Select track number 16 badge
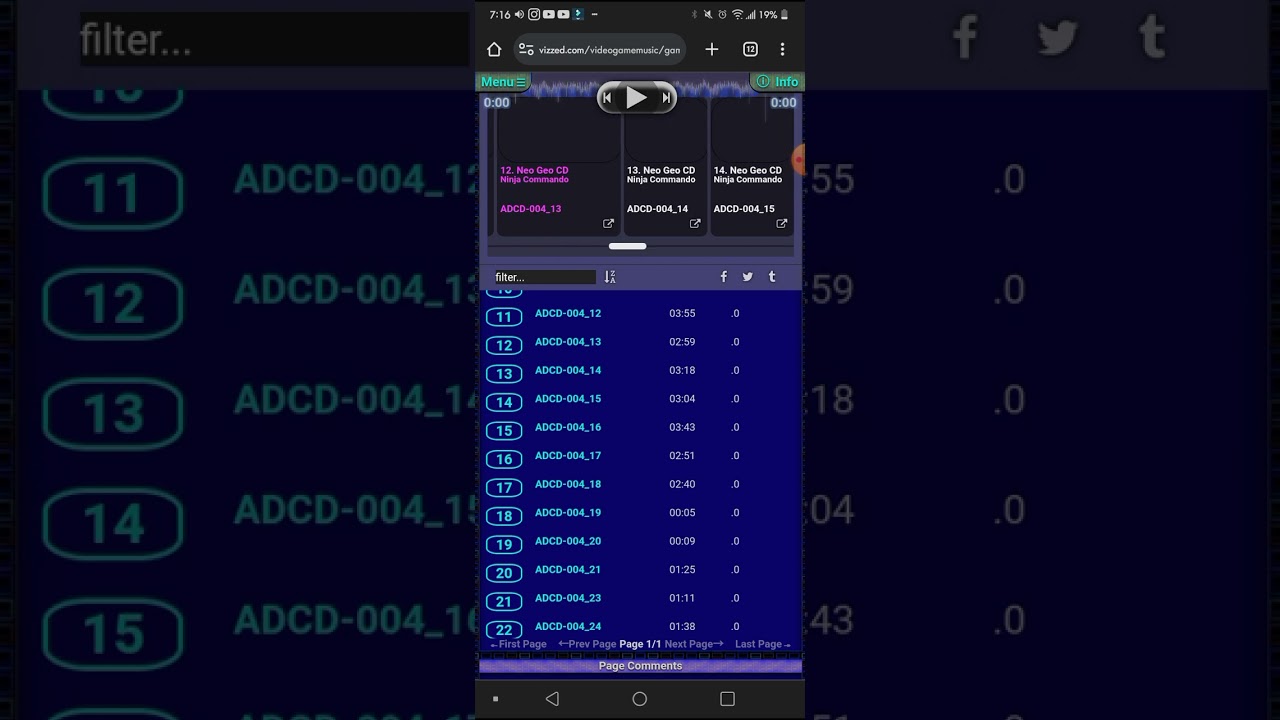The width and height of the screenshot is (1280, 720). pyautogui.click(x=504, y=459)
